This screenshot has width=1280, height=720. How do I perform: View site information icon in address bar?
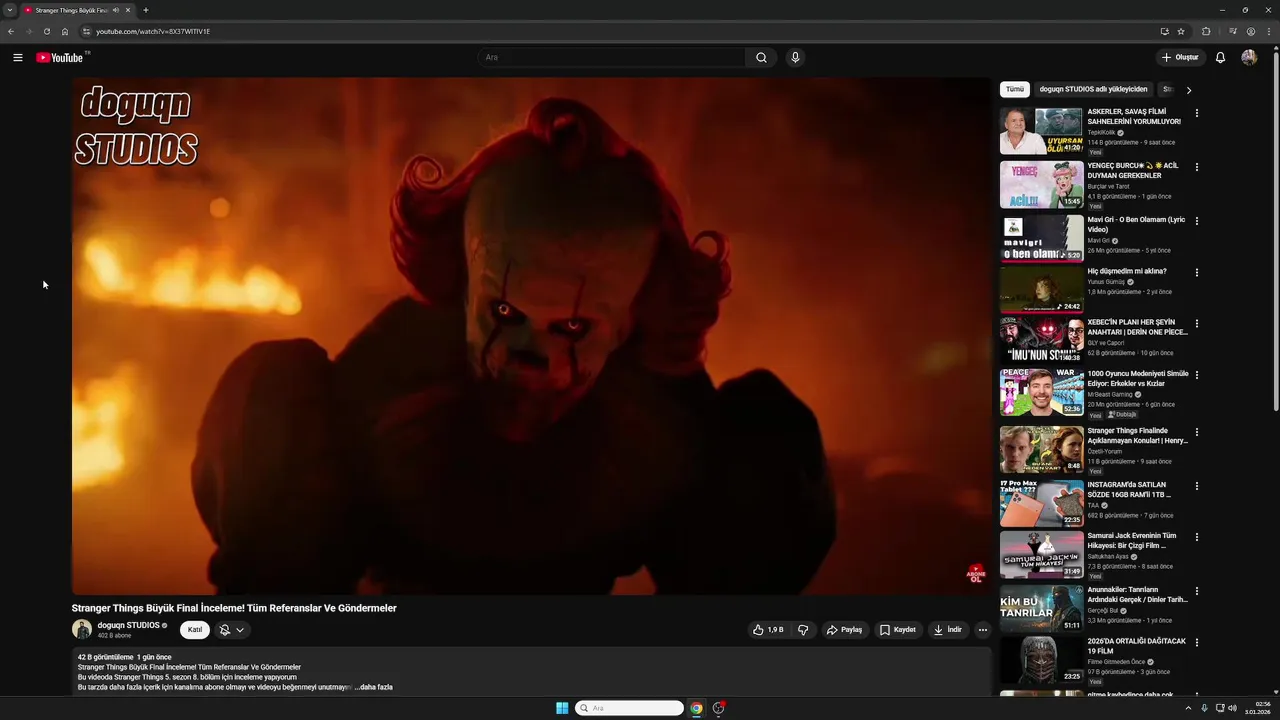(x=87, y=31)
